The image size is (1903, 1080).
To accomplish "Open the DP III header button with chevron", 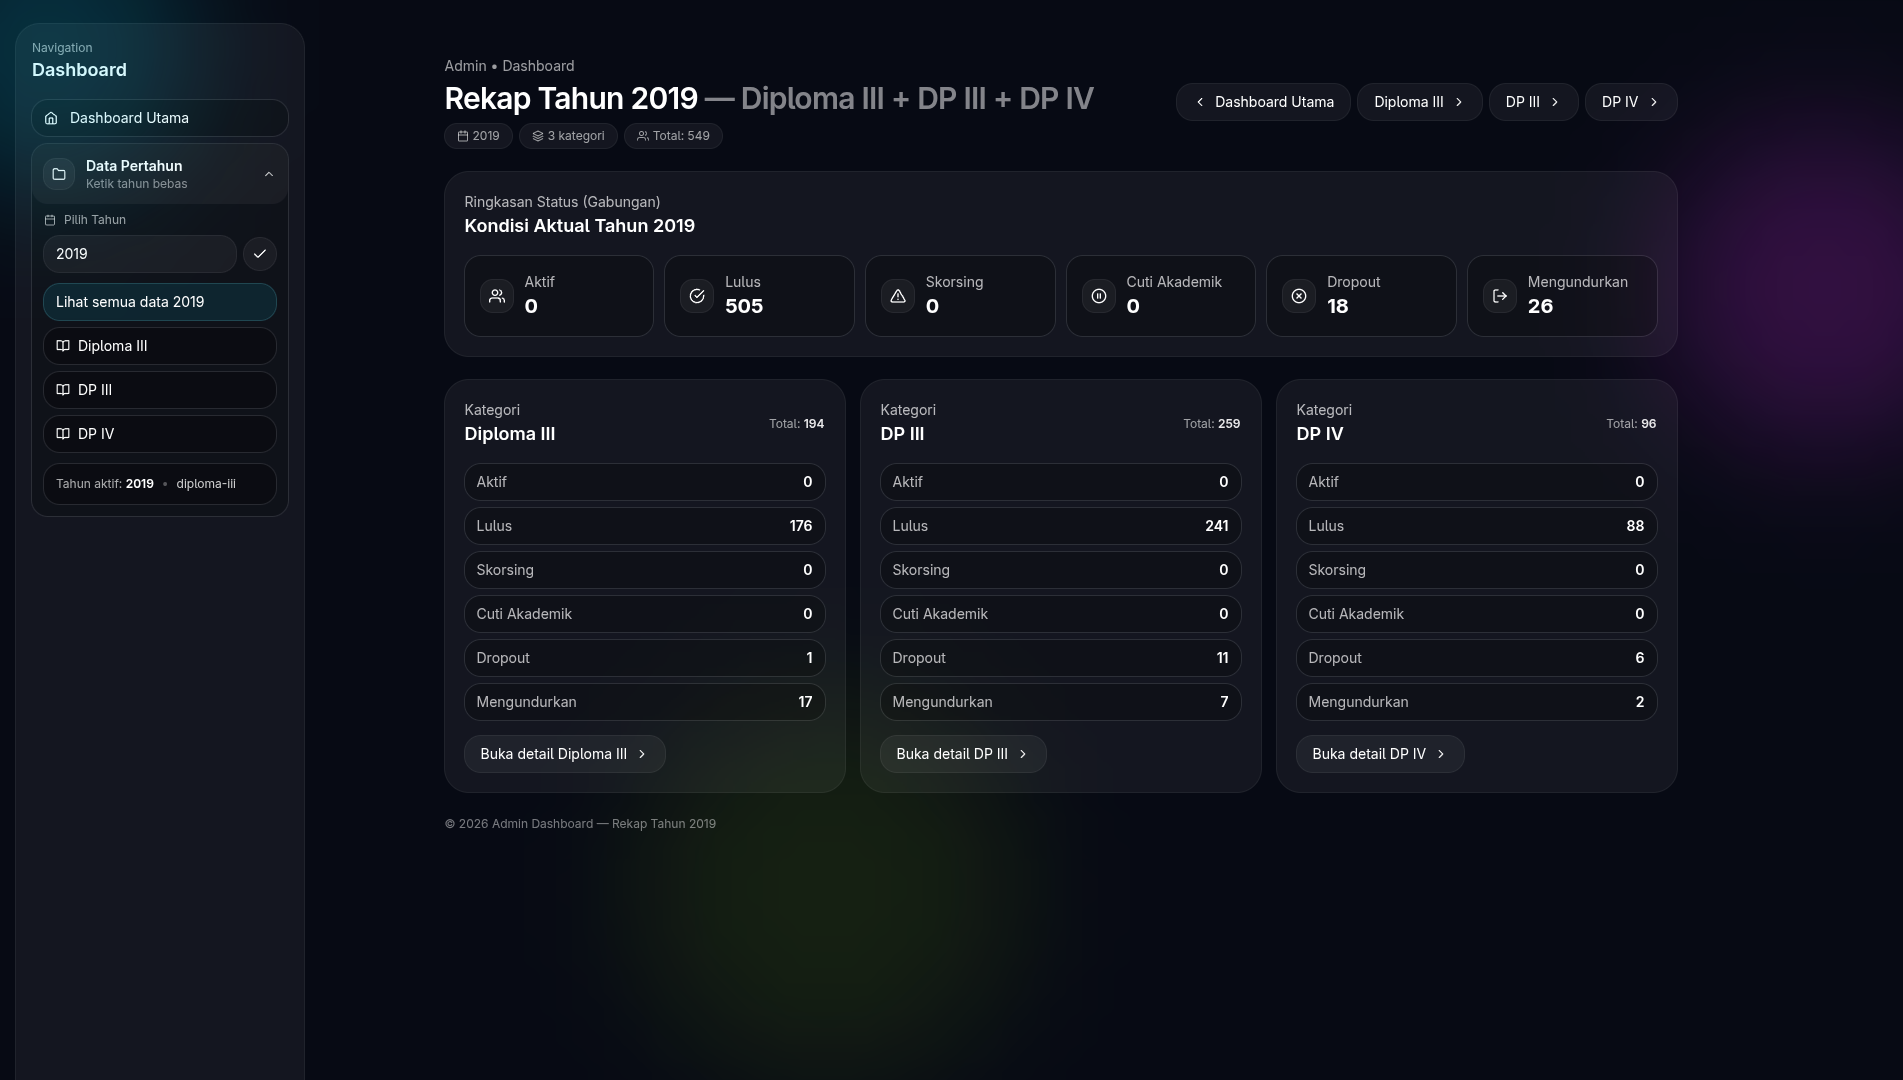I will point(1533,102).
